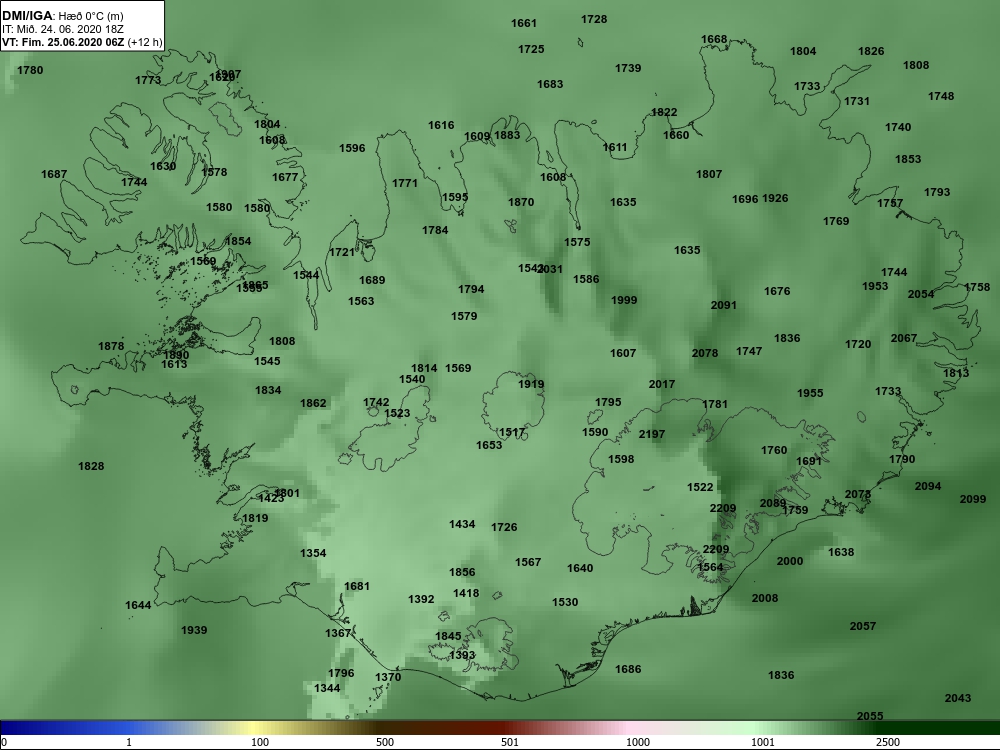This screenshot has height=750, width=1000.
Task: Click the 1955 map value
Action: 810,393
